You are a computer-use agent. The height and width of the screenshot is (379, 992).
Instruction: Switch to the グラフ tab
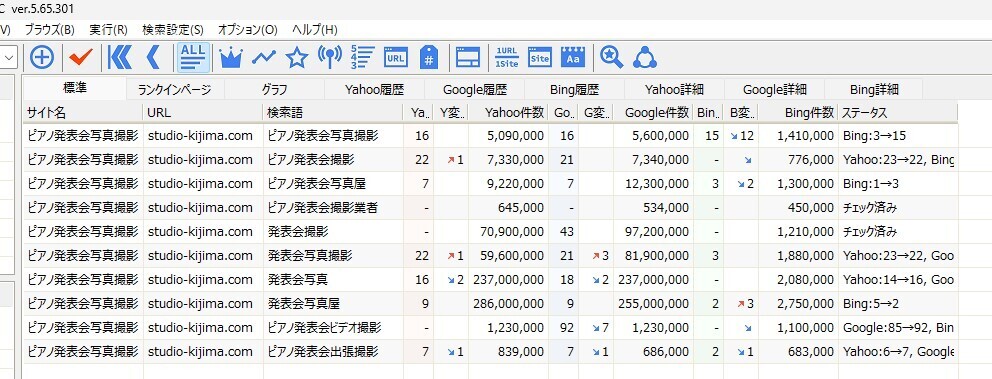(x=275, y=90)
